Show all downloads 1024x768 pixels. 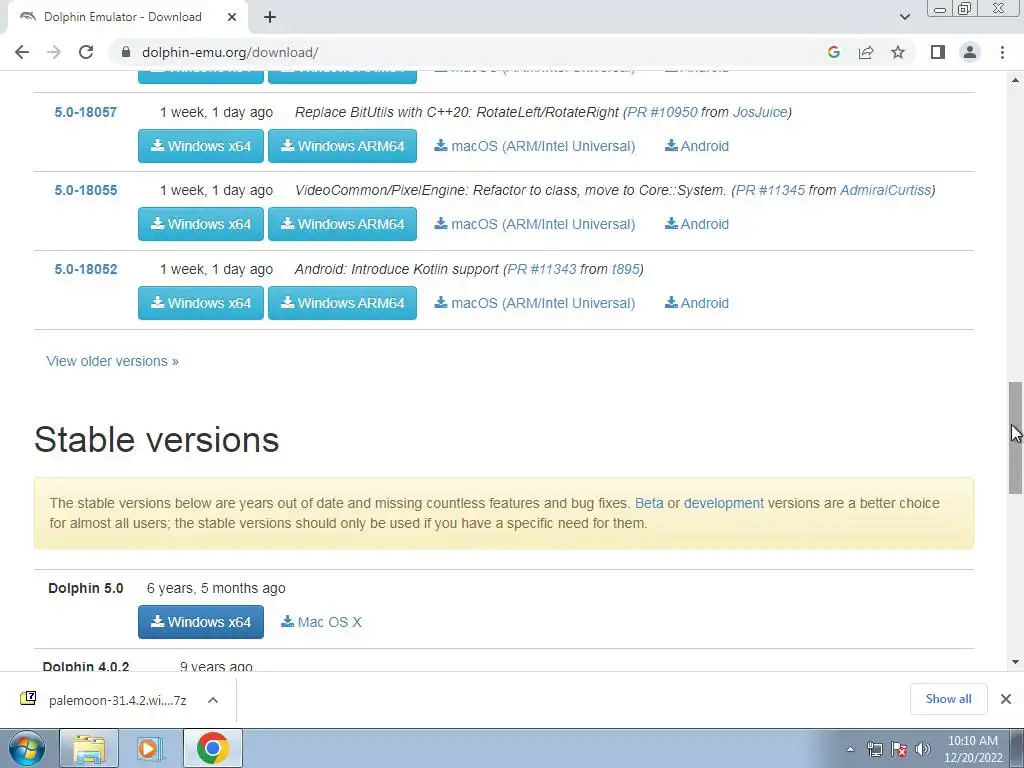click(948, 699)
